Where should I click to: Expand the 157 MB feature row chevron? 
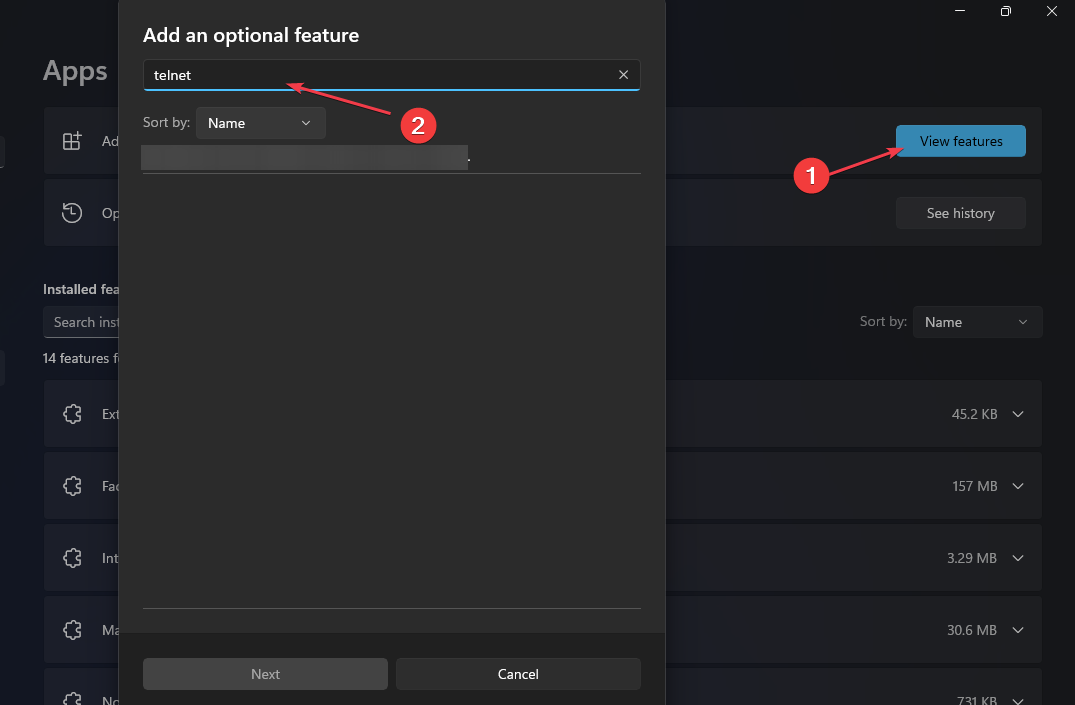point(1018,486)
